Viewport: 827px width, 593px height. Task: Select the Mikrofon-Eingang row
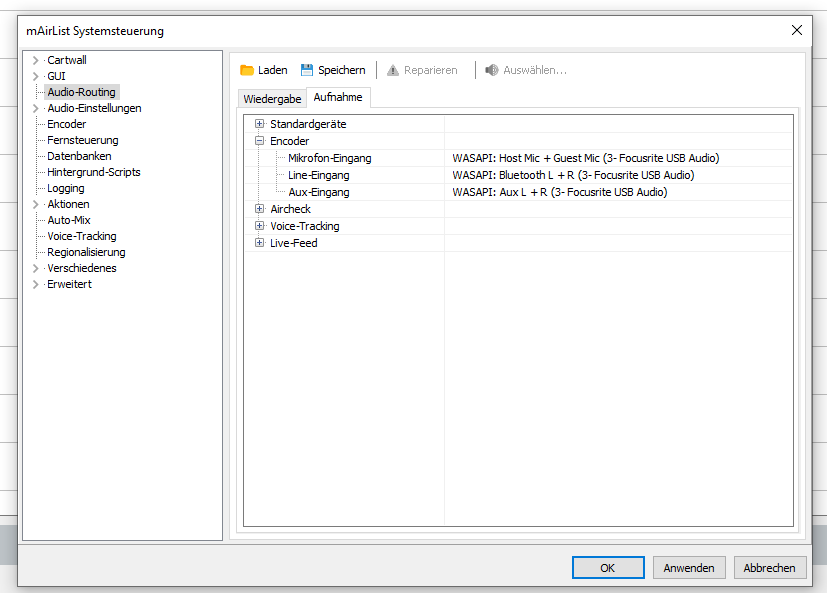[329, 158]
